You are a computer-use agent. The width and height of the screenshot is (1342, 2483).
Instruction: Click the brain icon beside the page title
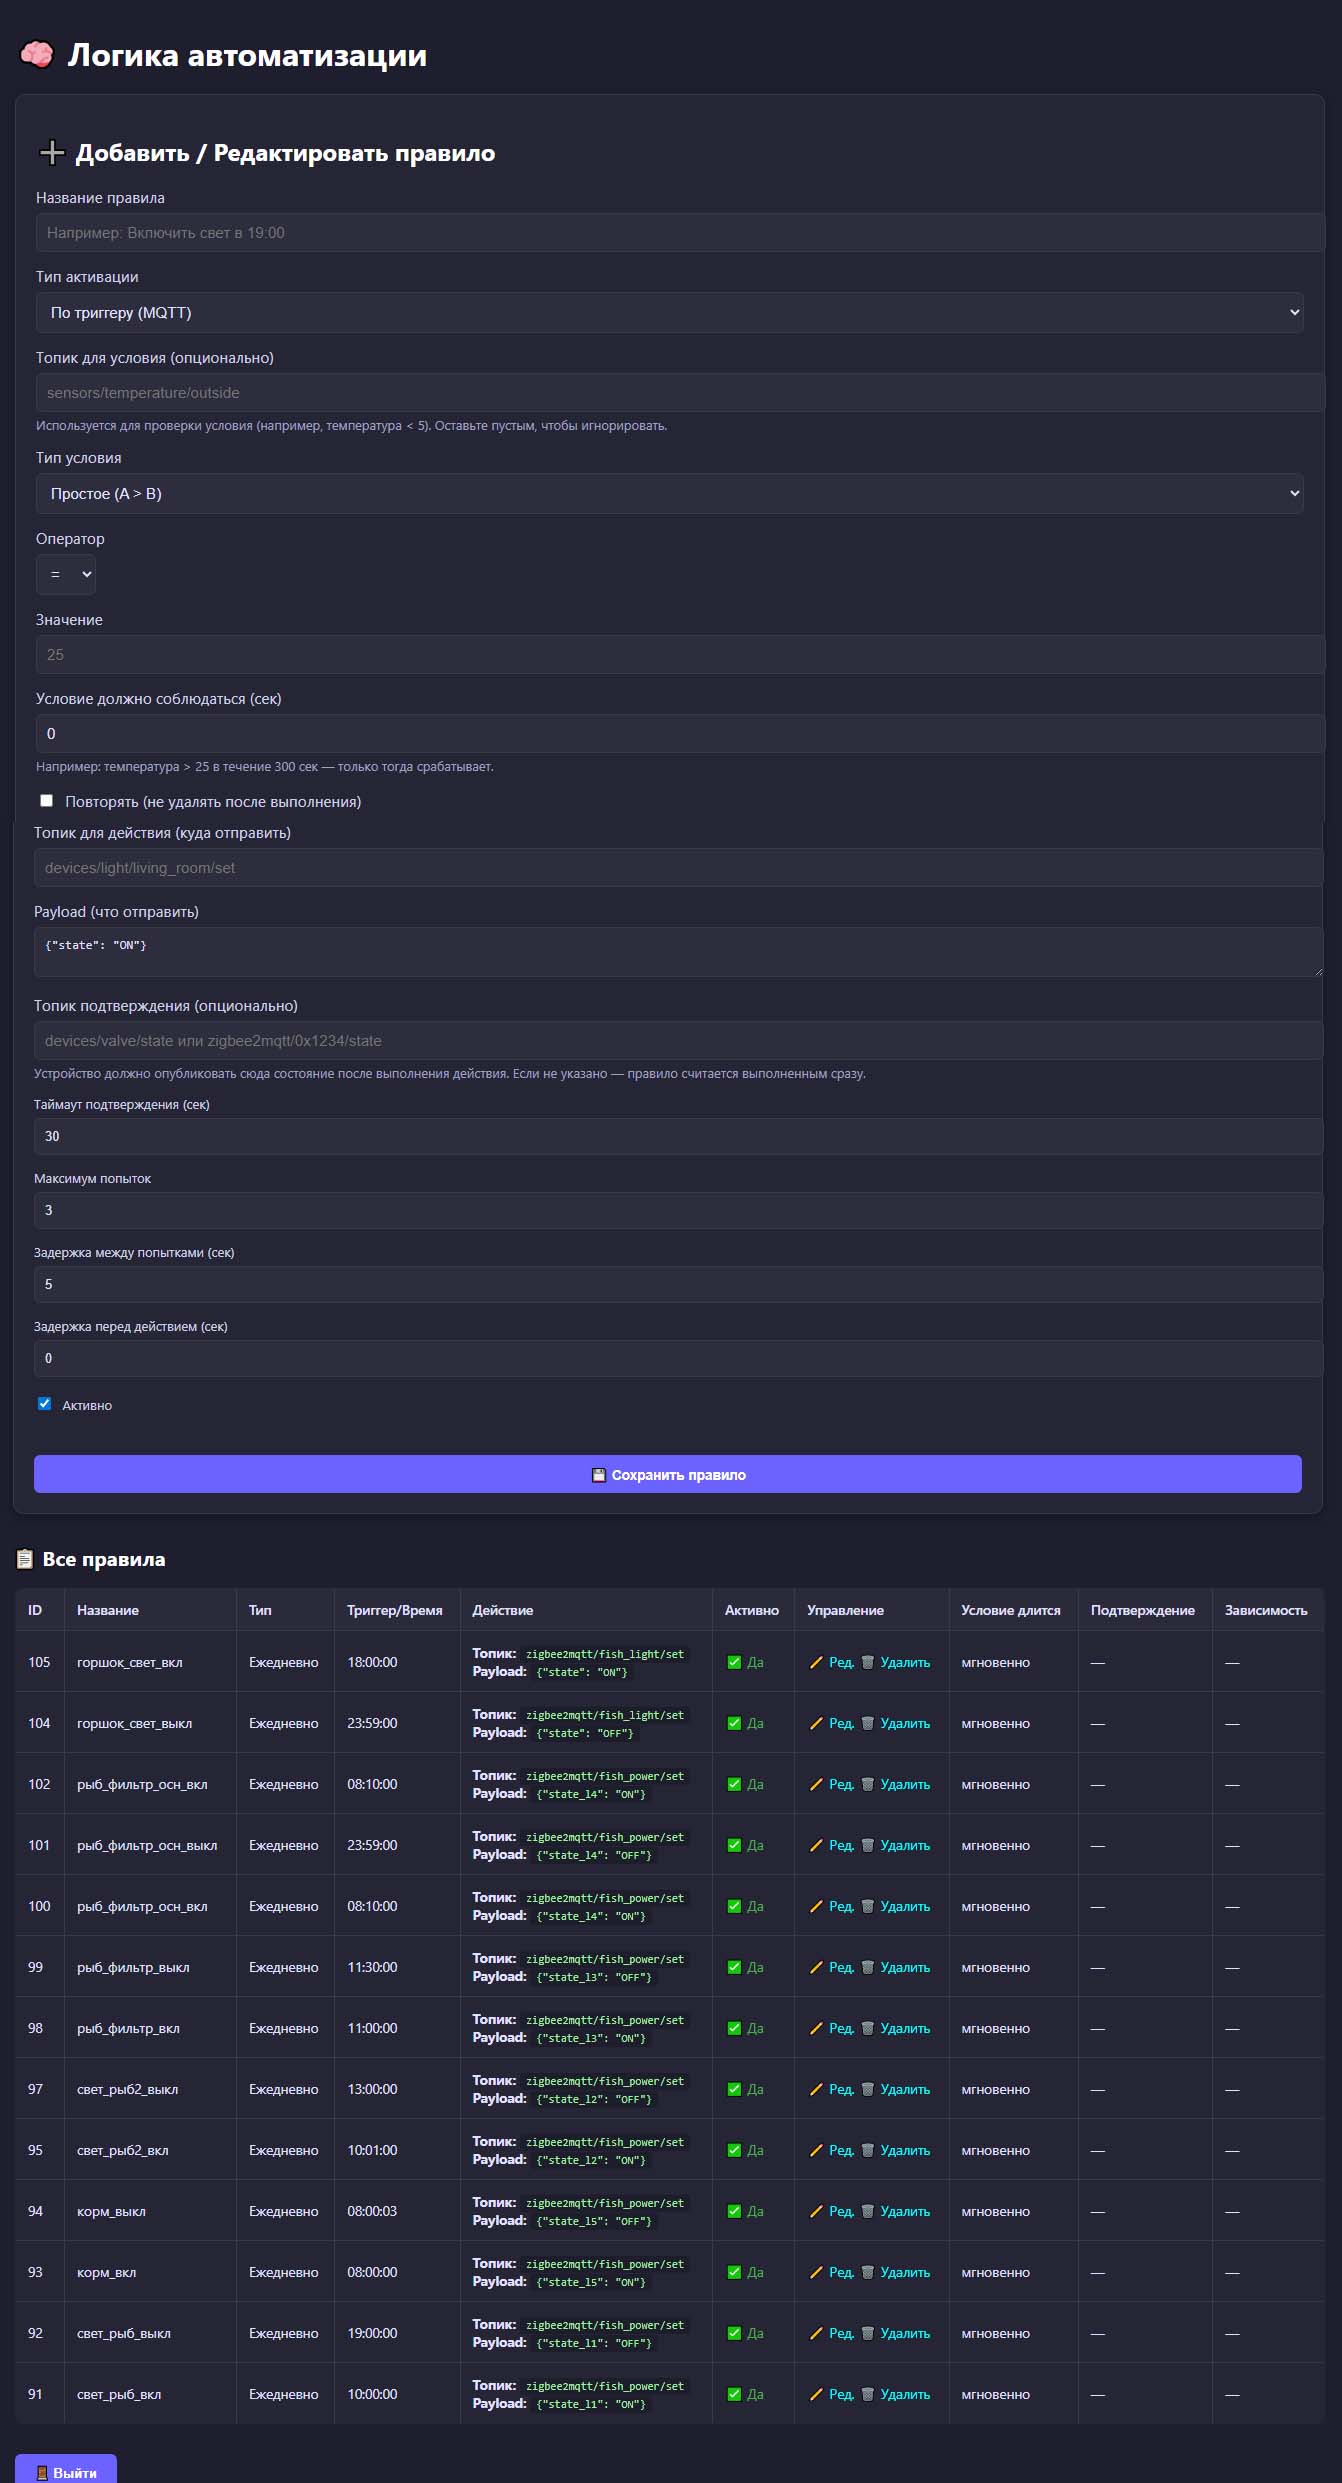pyautogui.click(x=37, y=54)
